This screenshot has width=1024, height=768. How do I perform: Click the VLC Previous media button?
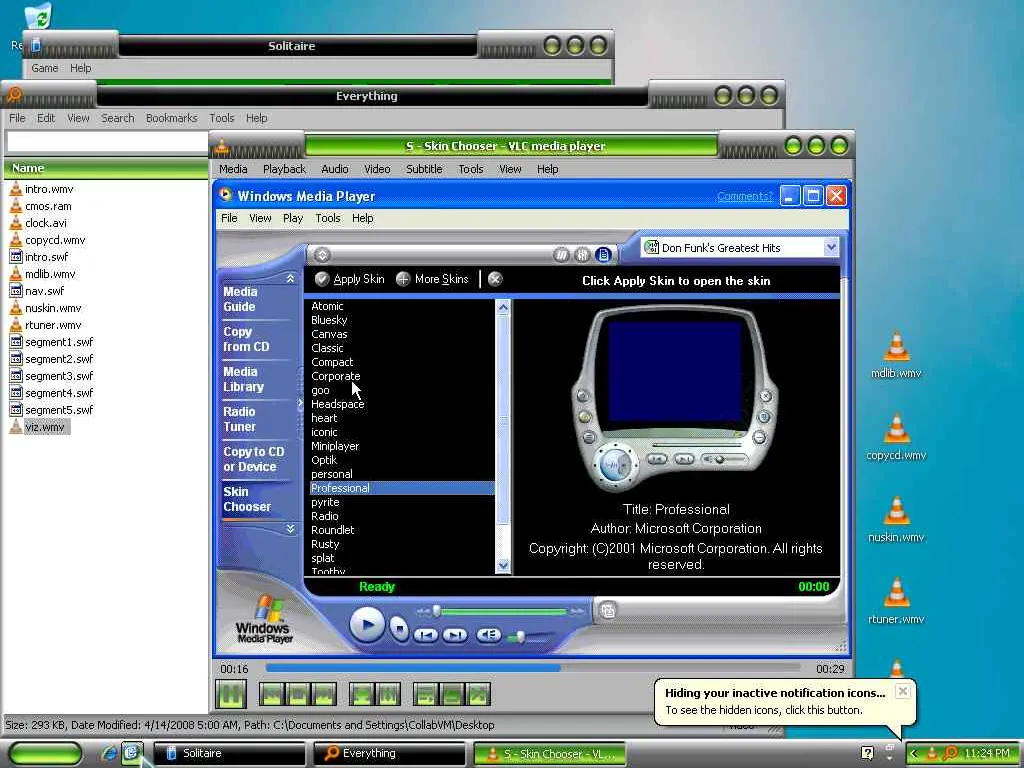(x=272, y=694)
